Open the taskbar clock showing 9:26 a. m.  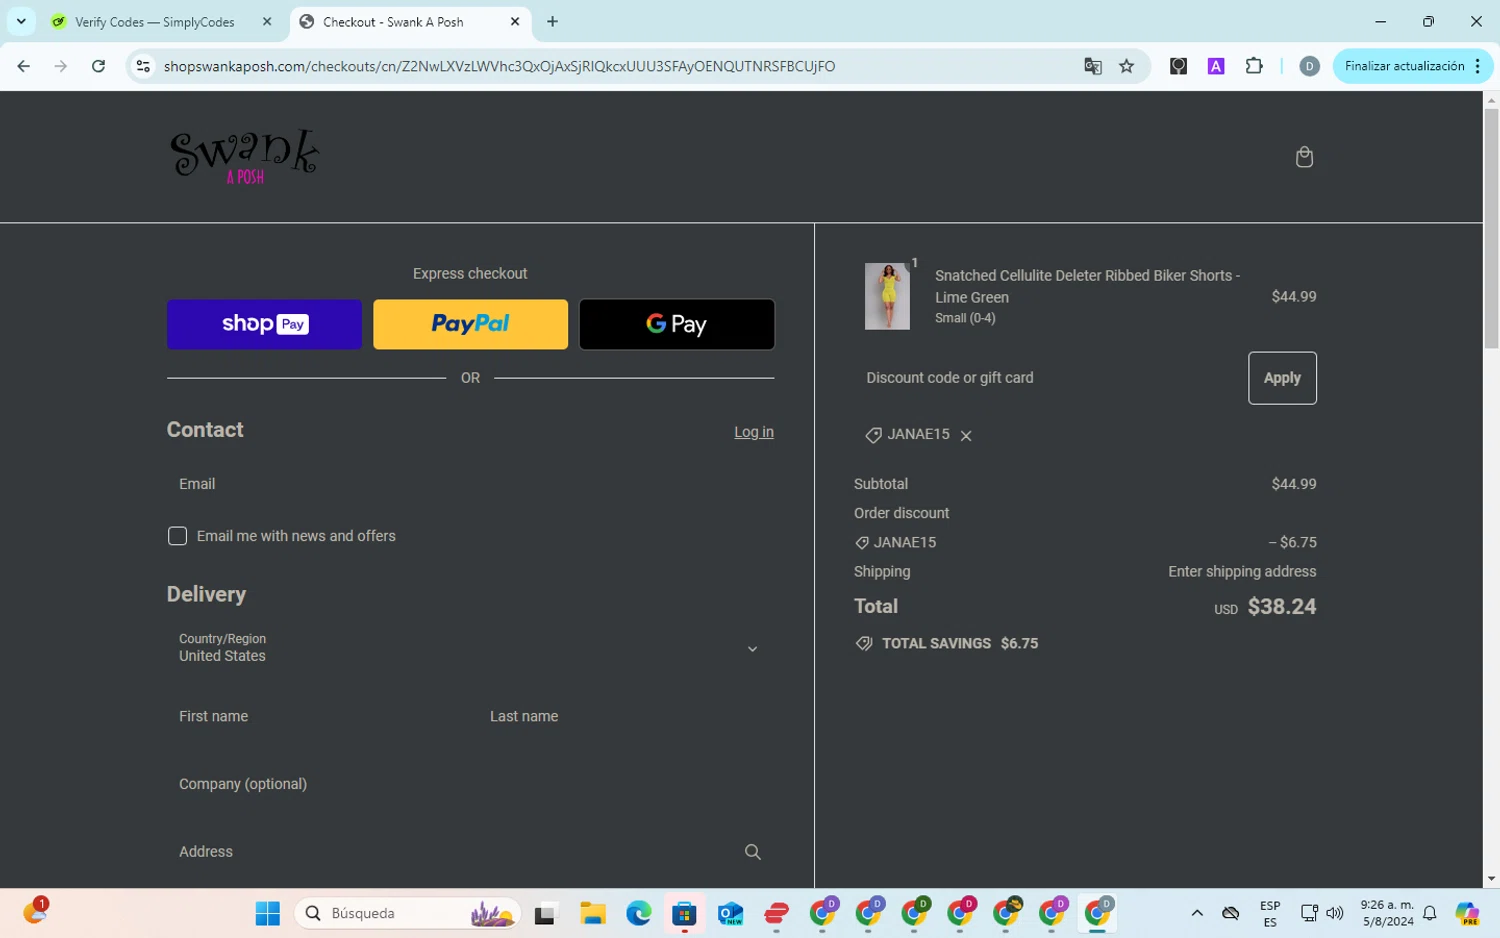(1387, 913)
